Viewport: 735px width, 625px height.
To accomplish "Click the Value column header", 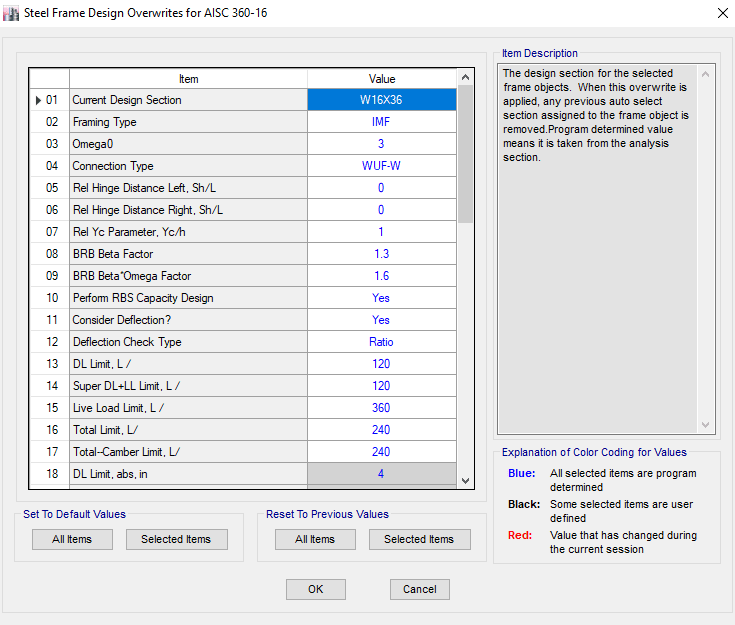I will point(382,79).
